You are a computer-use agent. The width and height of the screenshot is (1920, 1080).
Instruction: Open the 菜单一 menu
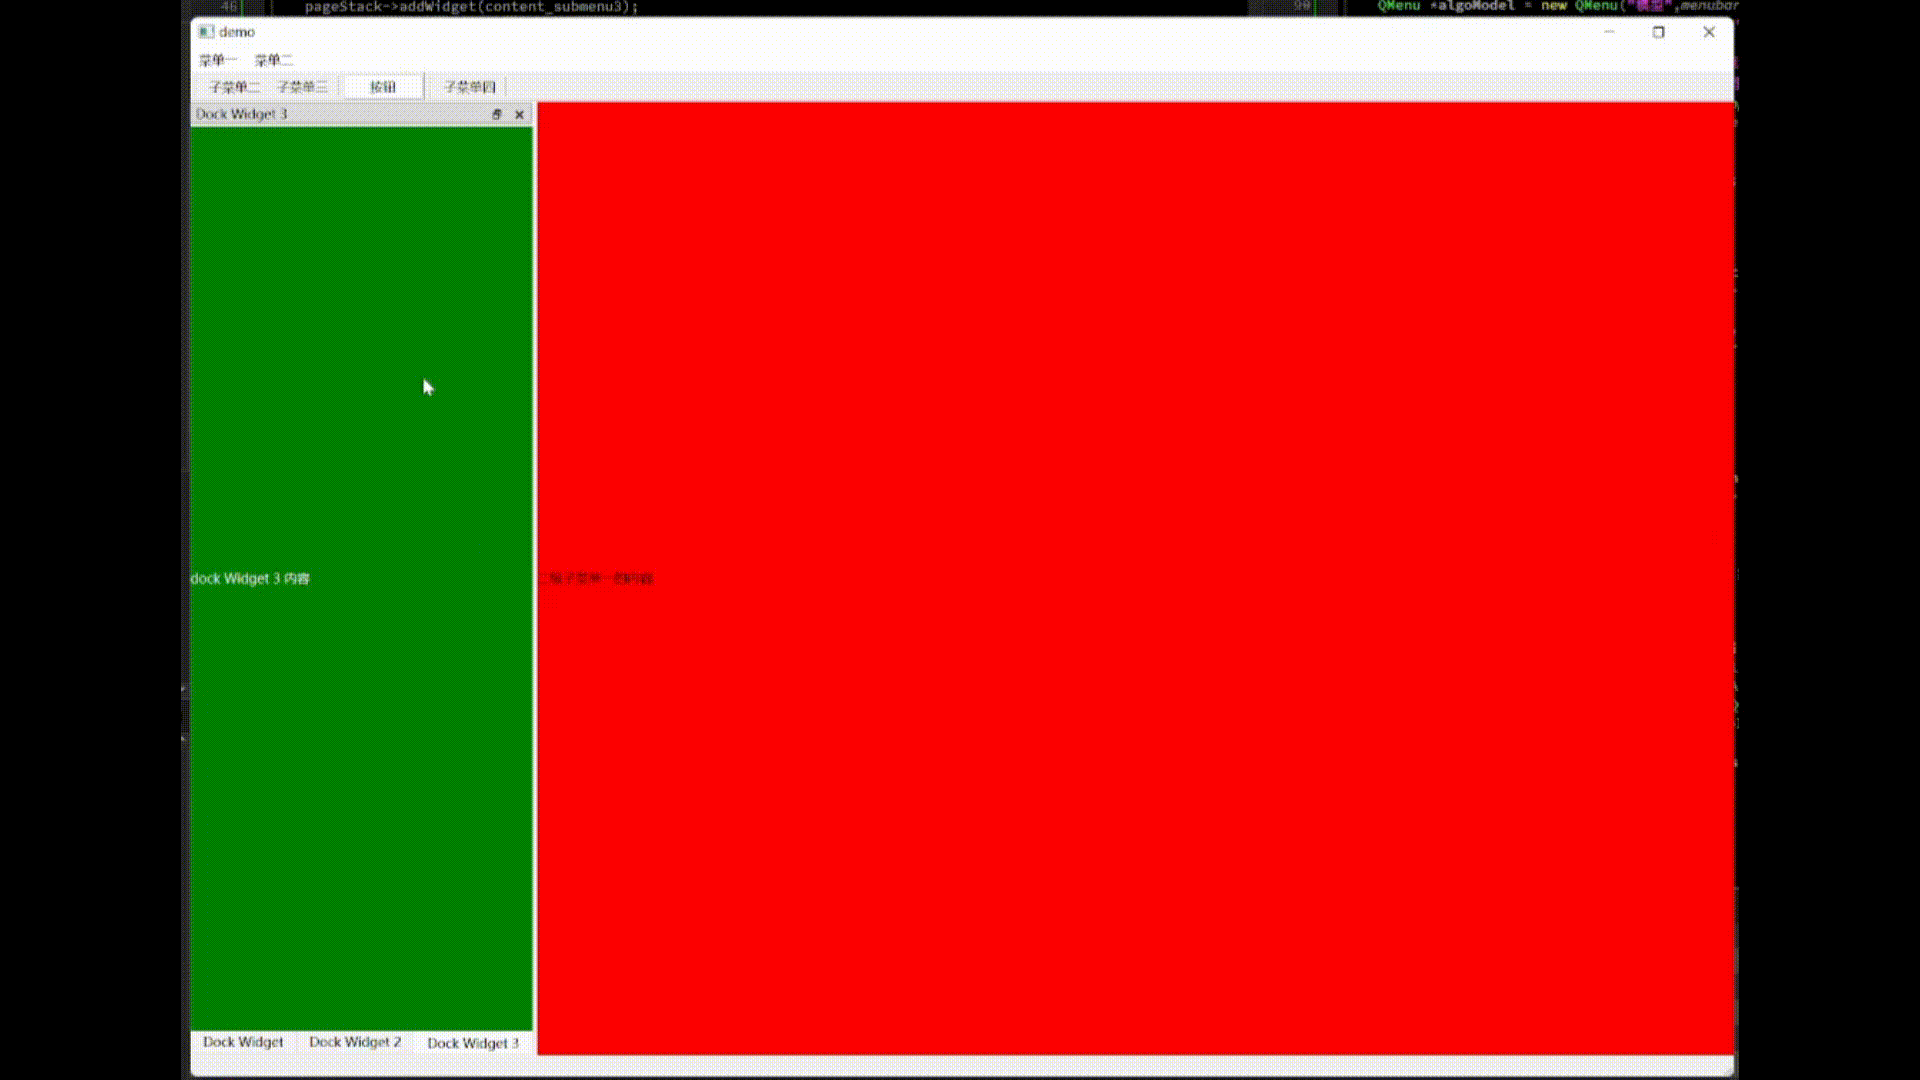[x=217, y=60]
